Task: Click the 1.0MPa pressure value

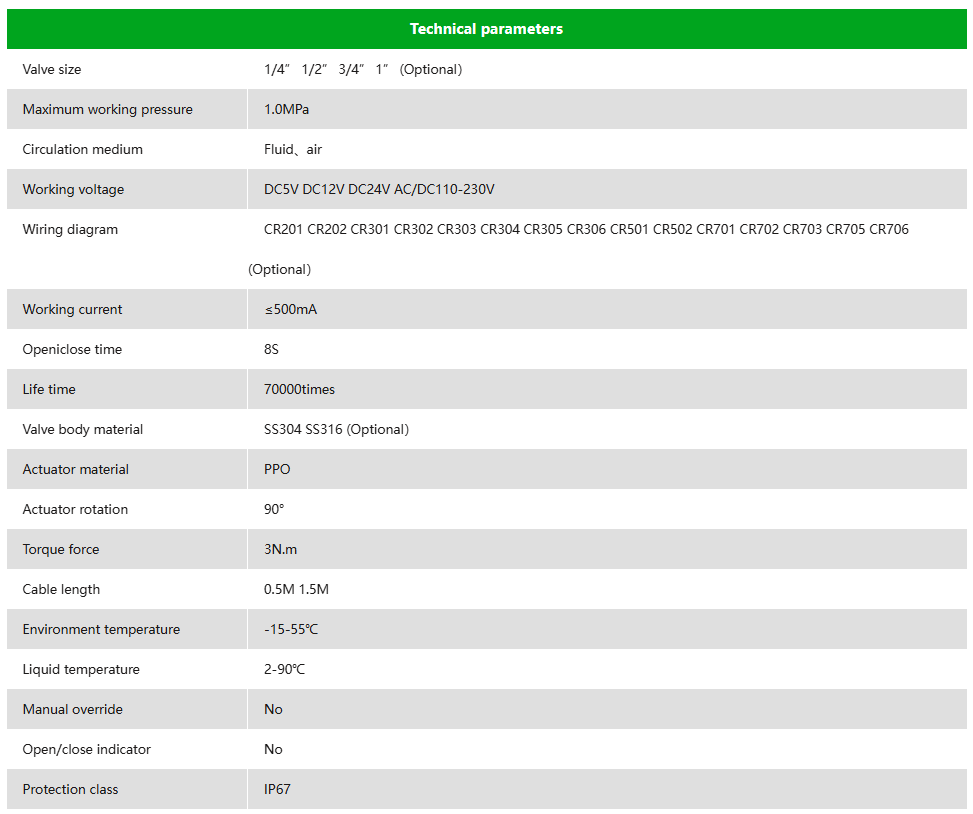Action: [x=287, y=109]
